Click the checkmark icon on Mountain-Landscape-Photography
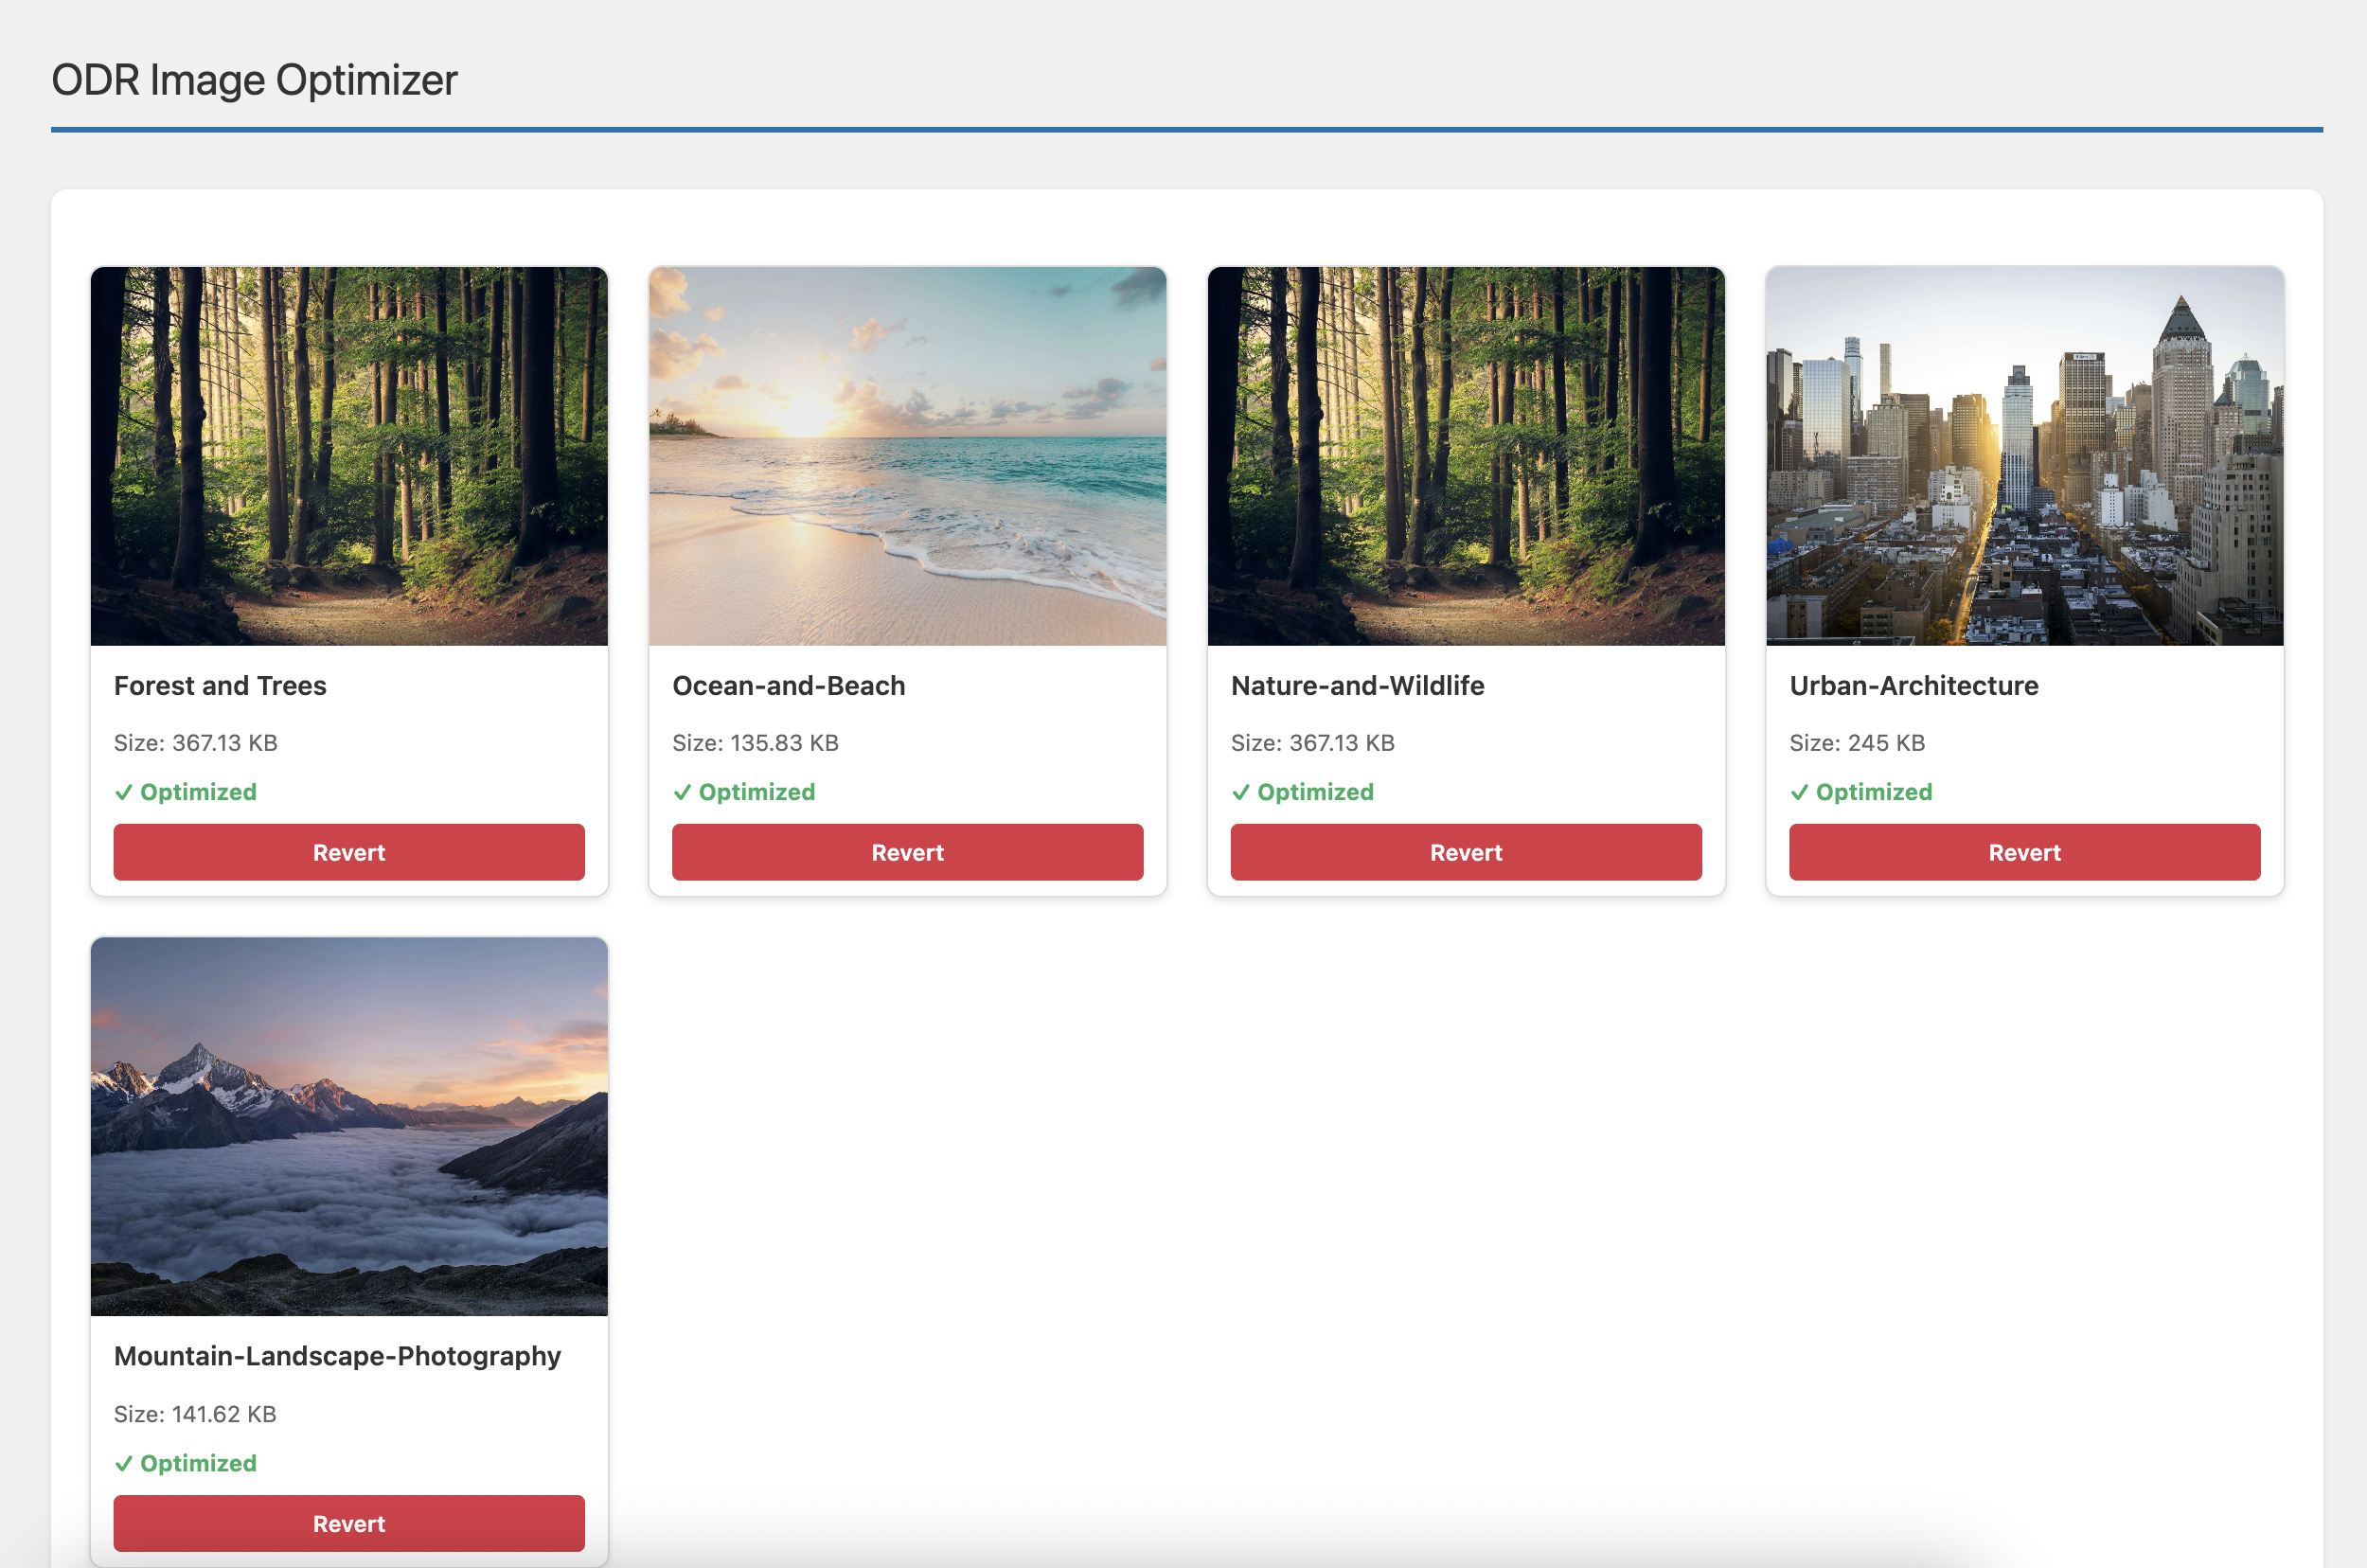Screen dimensions: 2367x1568 124,1463
